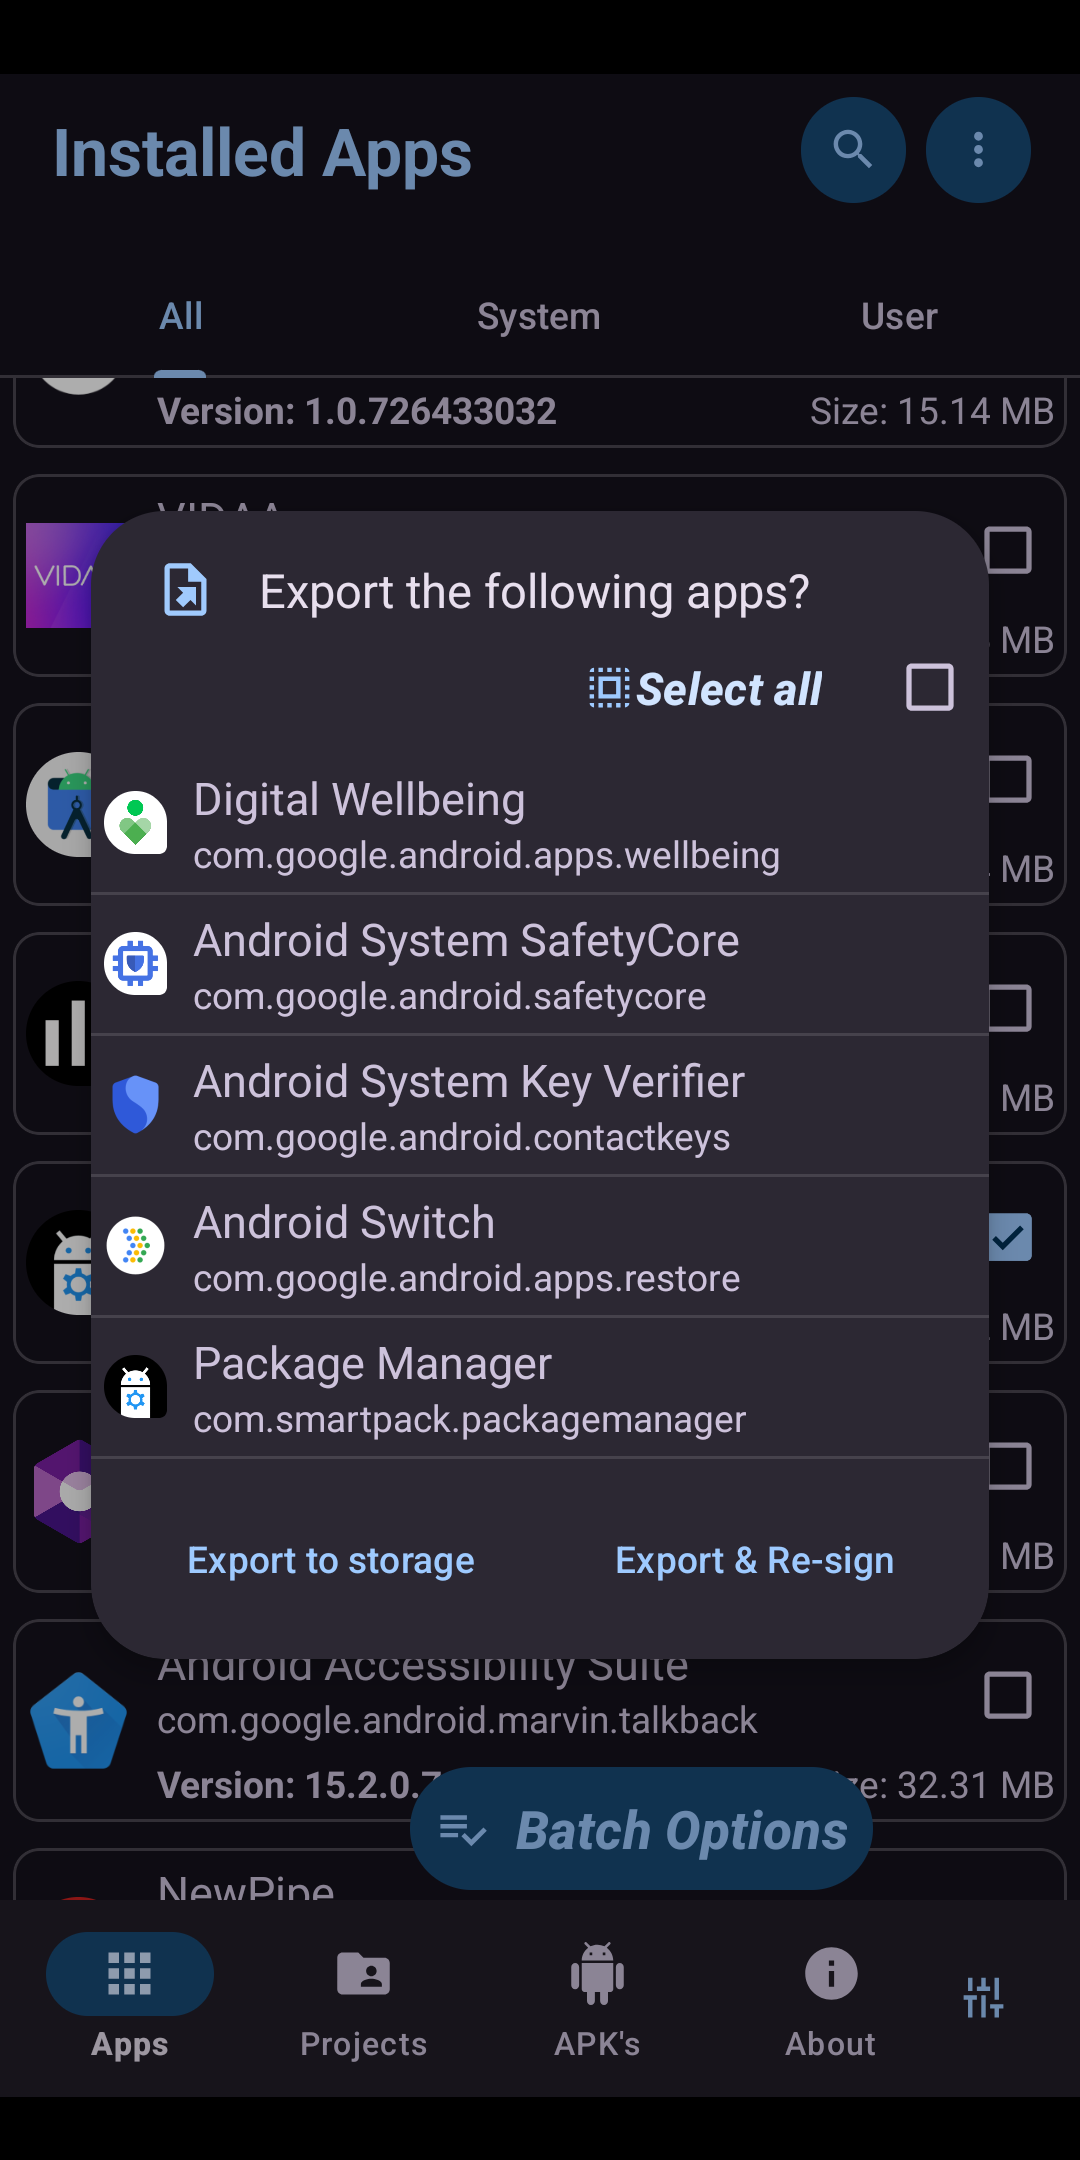Tap Export & Re-sign
Viewport: 1080px width, 2160px height.
[x=755, y=1561]
